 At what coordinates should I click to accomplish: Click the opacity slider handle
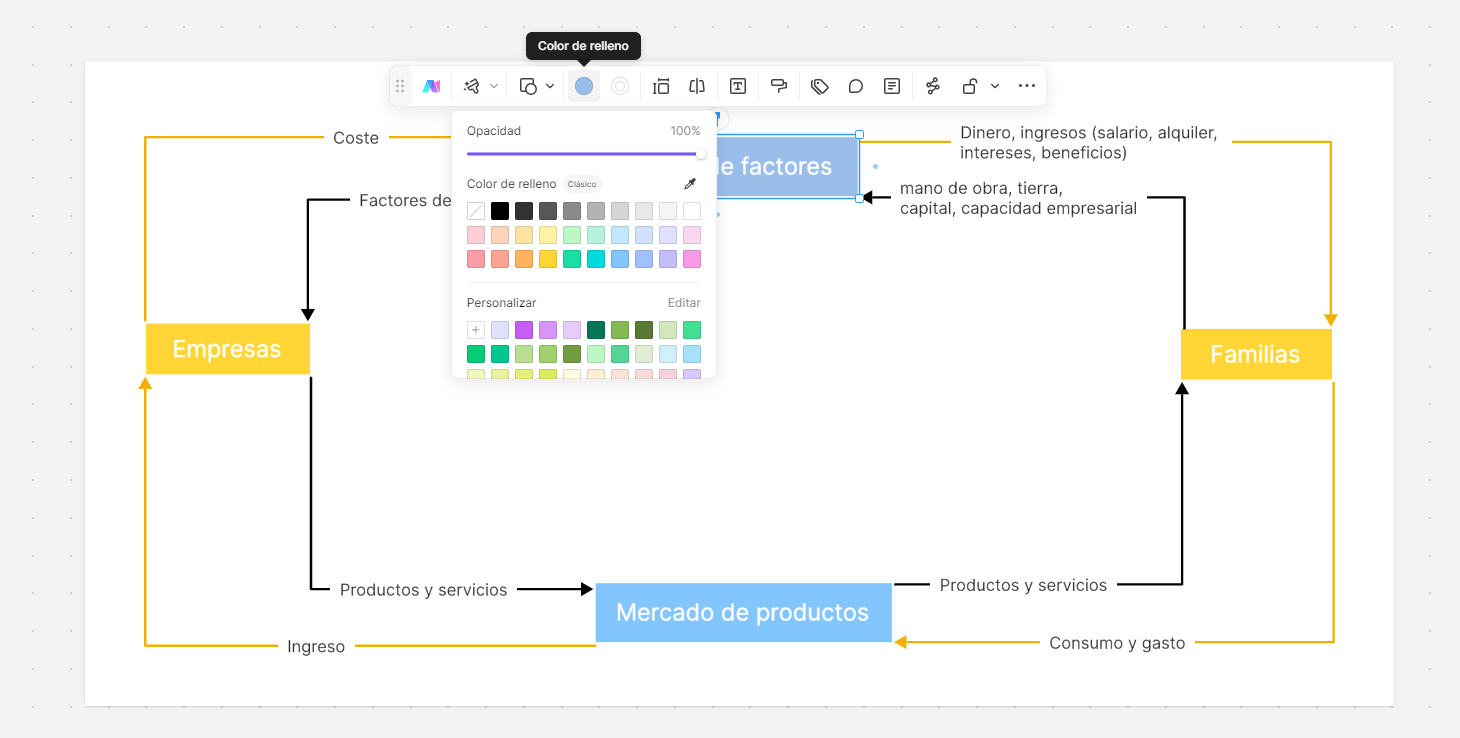[x=701, y=154]
